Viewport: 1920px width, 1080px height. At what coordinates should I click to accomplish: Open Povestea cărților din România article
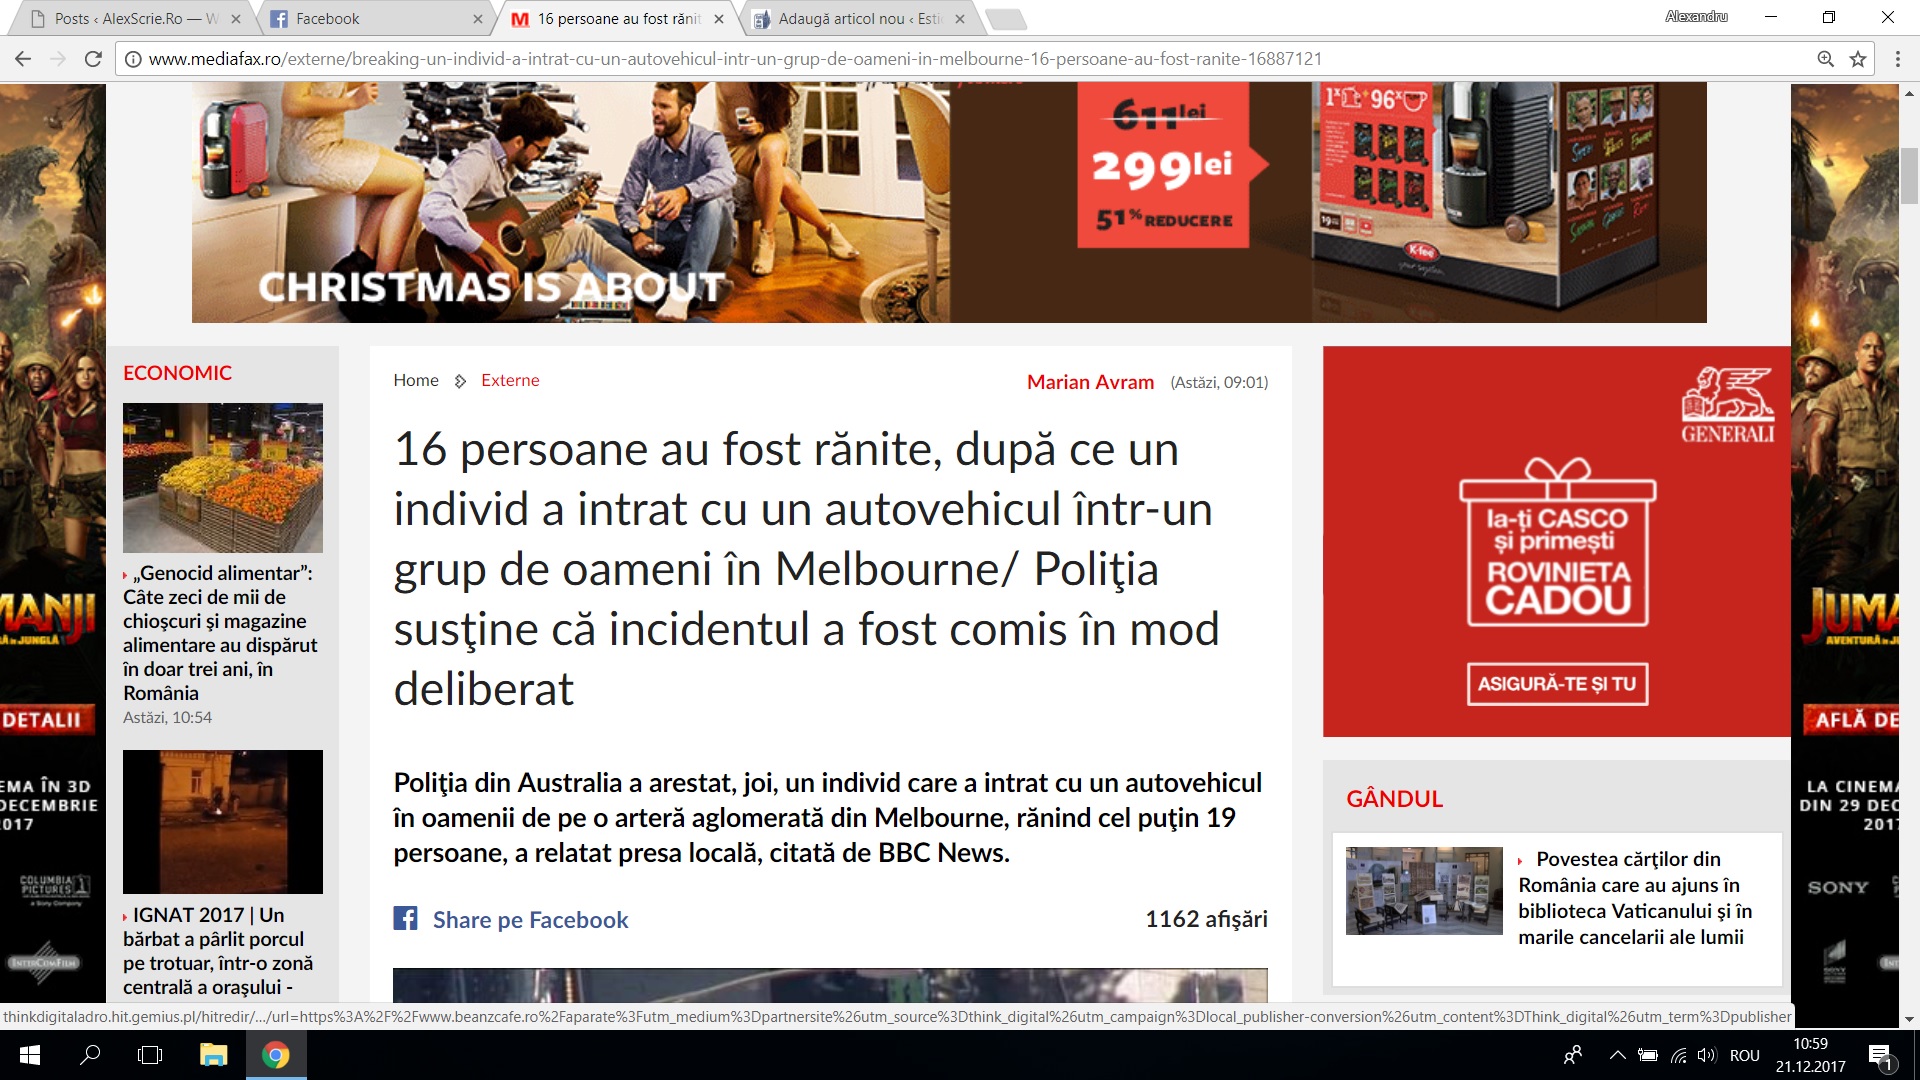click(1635, 898)
